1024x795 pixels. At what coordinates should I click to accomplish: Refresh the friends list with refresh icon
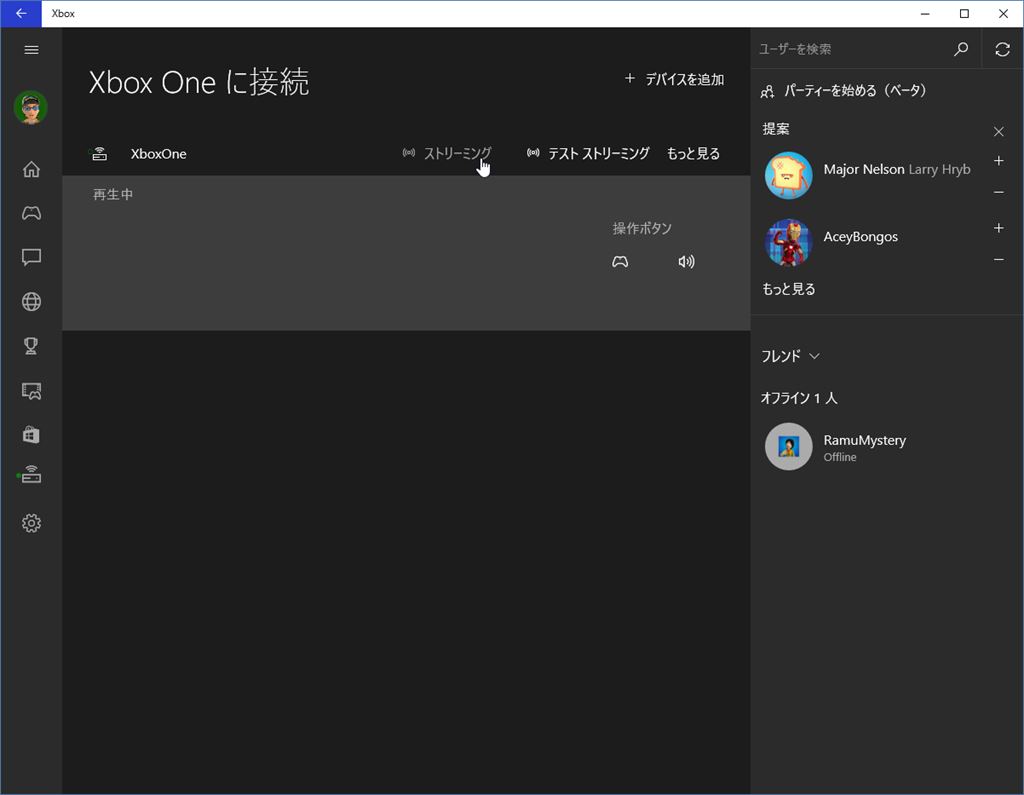[x=1002, y=49]
